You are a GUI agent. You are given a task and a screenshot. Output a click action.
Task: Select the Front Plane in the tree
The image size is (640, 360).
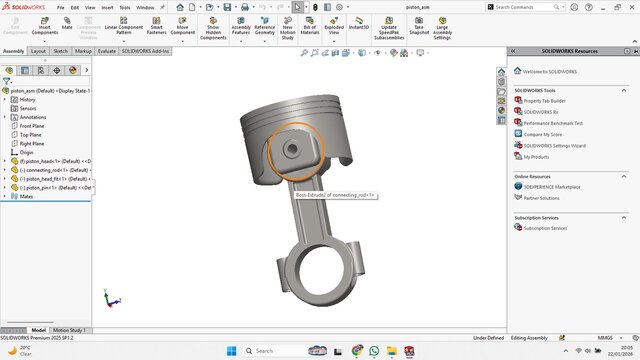[32, 126]
